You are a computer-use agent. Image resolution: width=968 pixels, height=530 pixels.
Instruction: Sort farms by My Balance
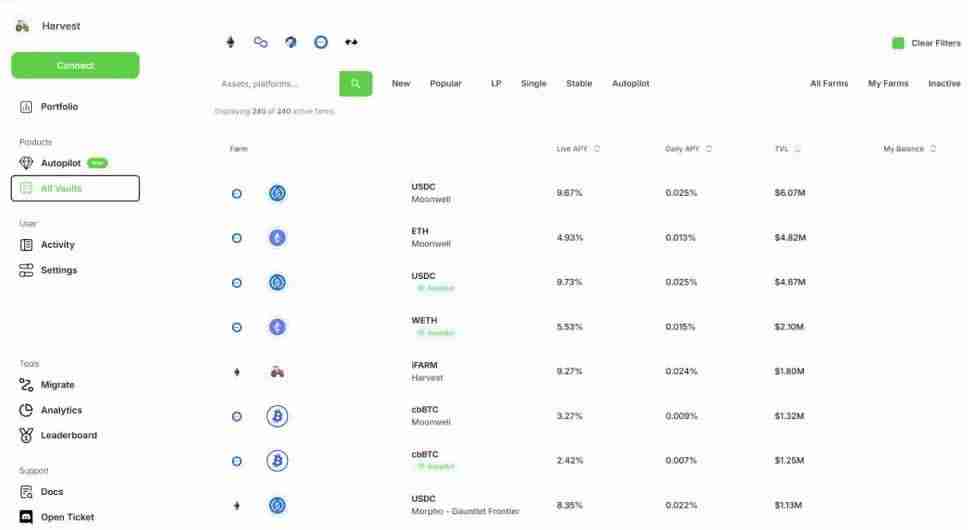pyautogui.click(x=909, y=149)
